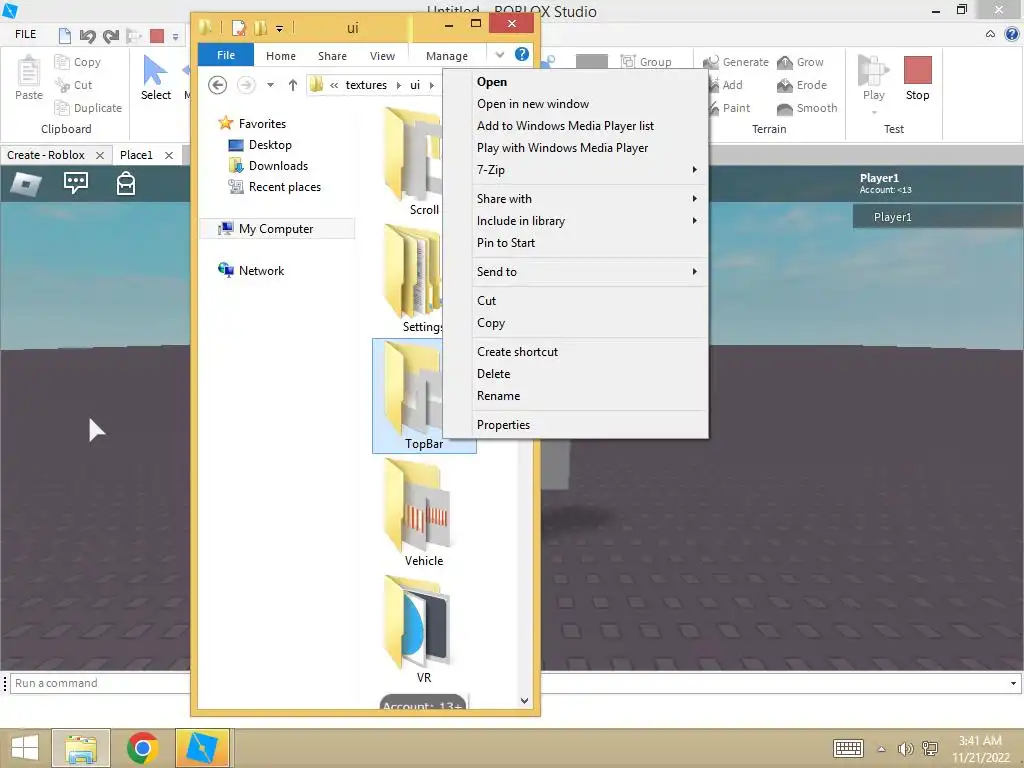Expand the Explorer ribbon chevron

(500, 55)
